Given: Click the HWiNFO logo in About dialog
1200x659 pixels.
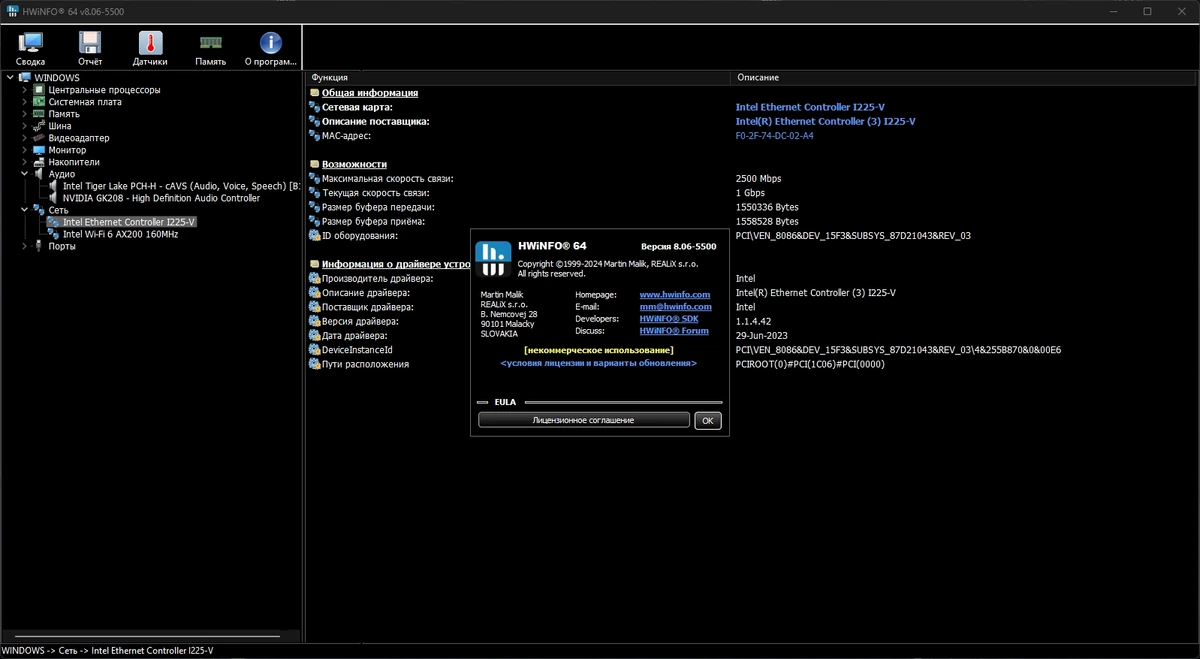Looking at the screenshot, I should [493, 258].
